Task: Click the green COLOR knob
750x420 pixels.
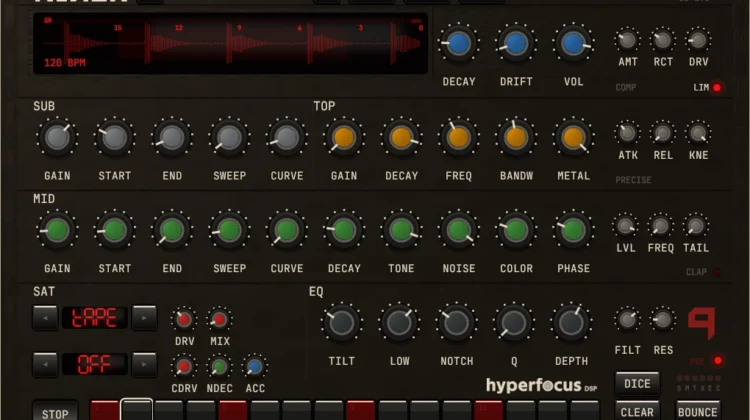Action: [516, 230]
